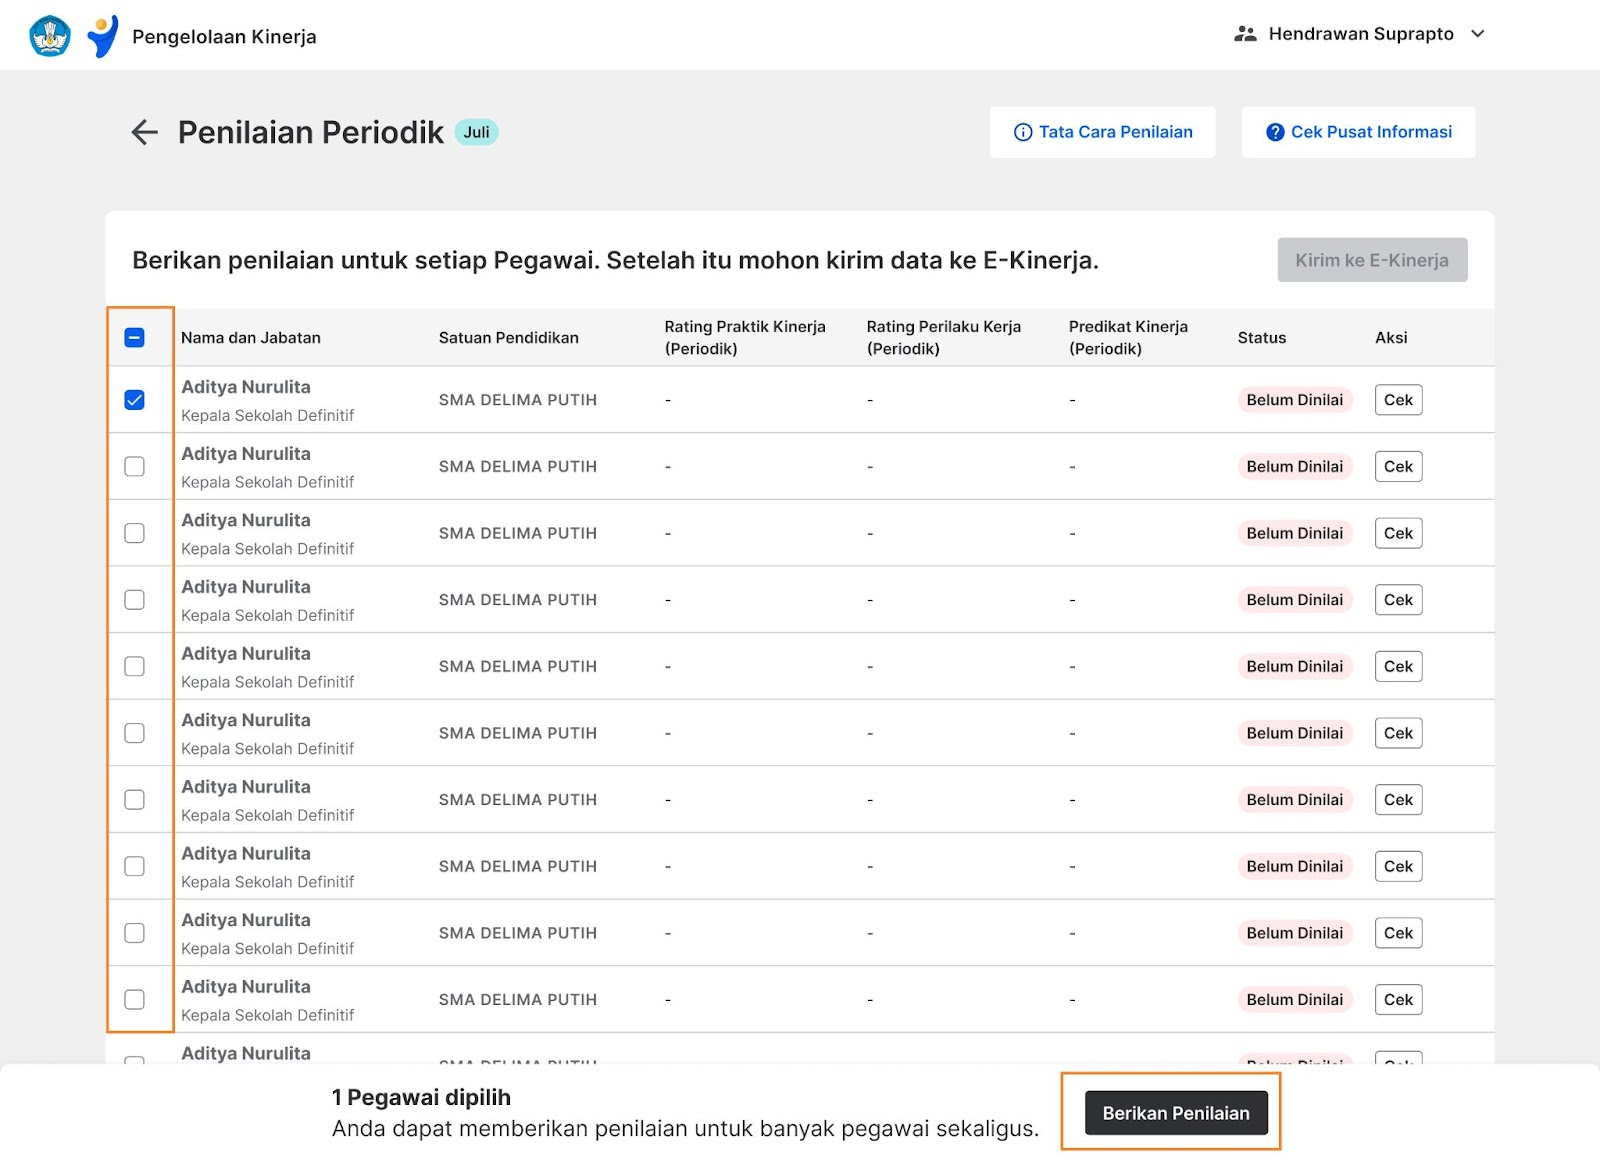Tick the checkbox in the sixth employee row
This screenshot has width=1600, height=1162.
(x=134, y=733)
